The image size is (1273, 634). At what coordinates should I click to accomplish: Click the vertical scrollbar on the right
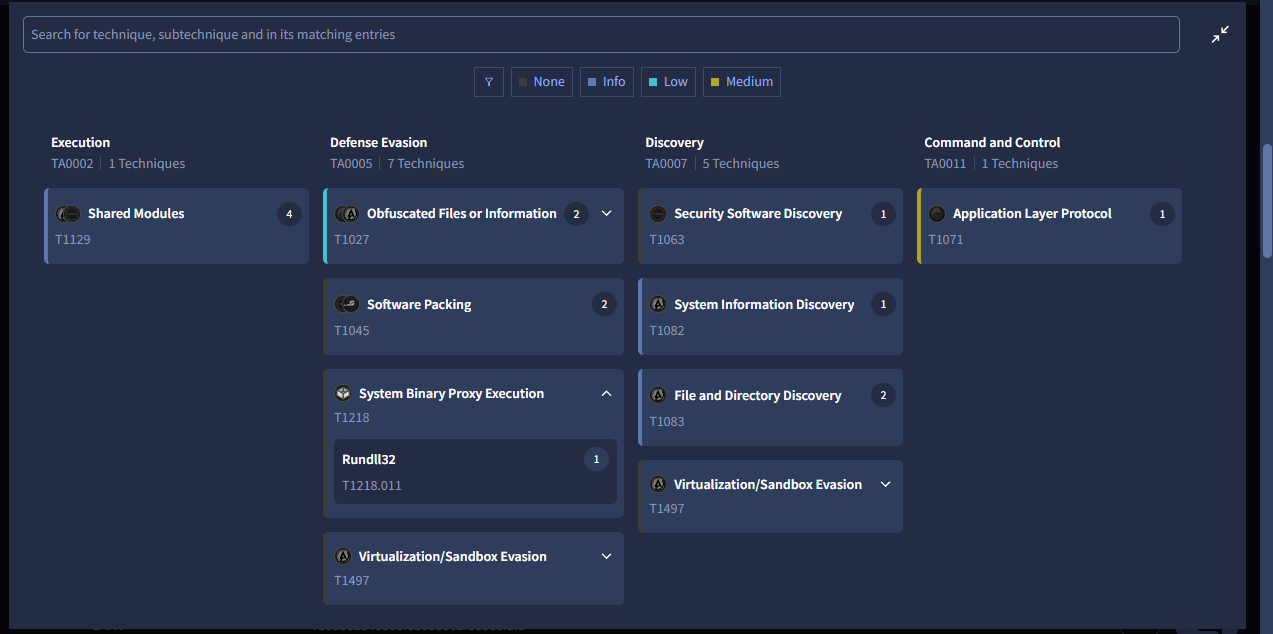click(1267, 200)
